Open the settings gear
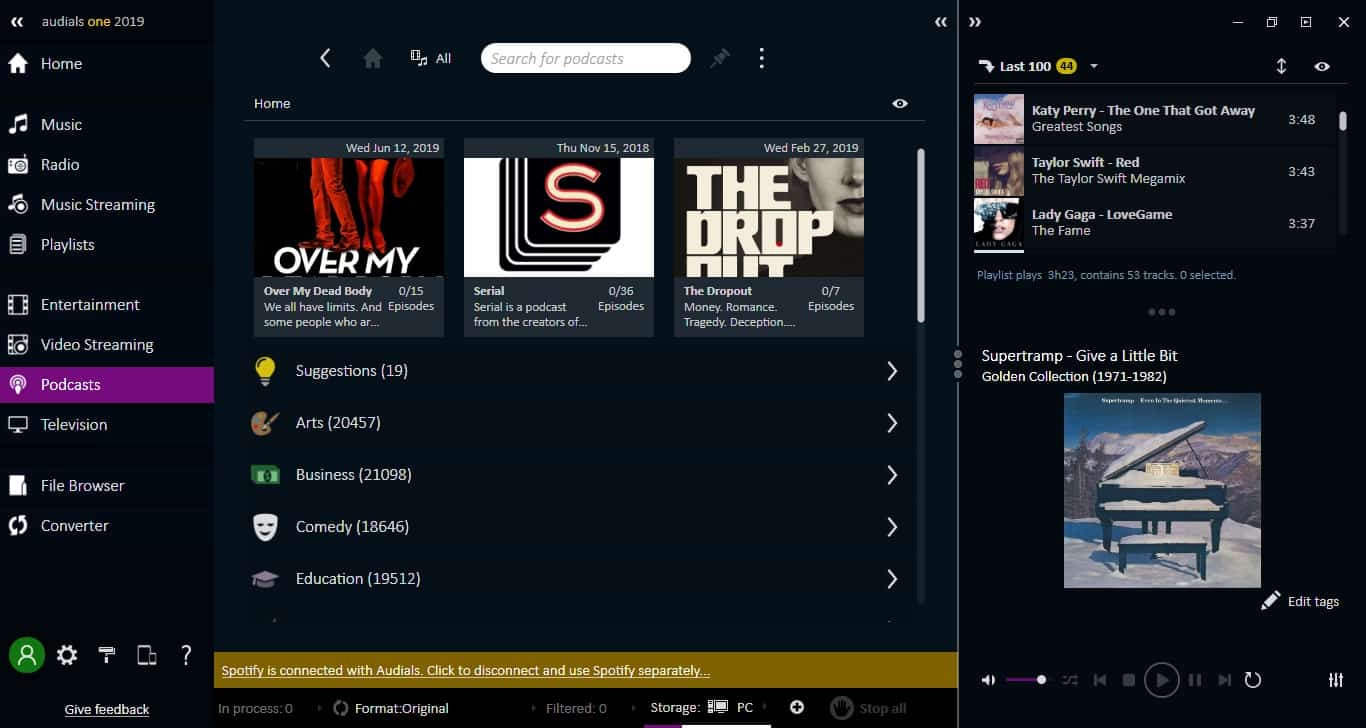 tap(67, 655)
